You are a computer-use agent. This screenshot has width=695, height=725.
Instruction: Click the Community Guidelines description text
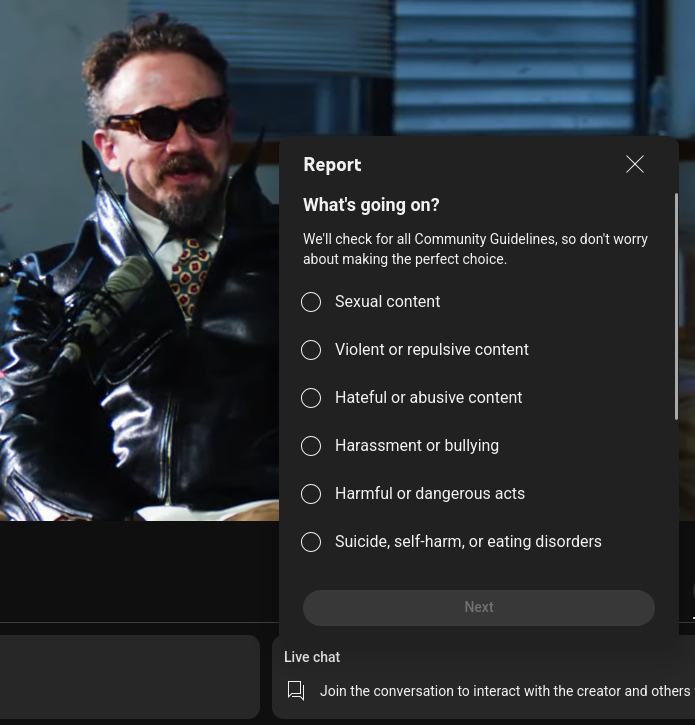click(x=475, y=249)
